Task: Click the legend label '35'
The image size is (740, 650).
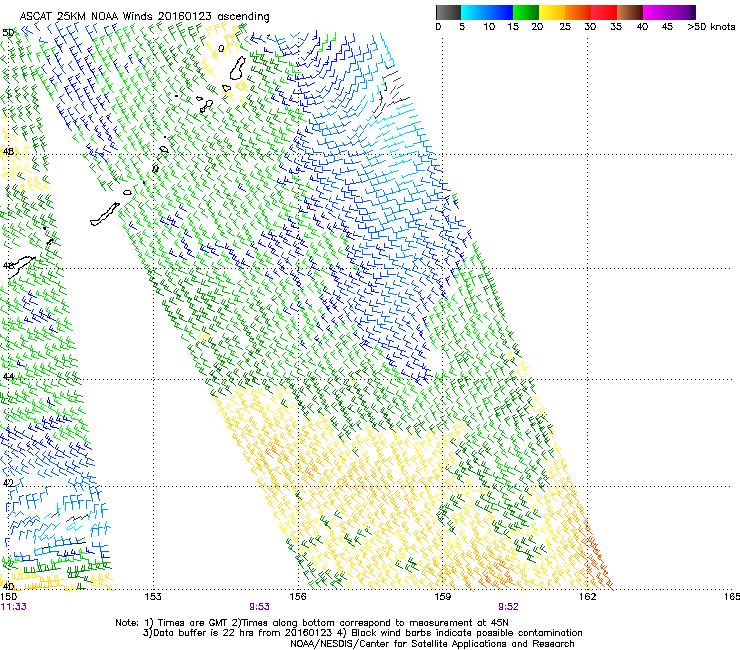Action: tap(616, 27)
